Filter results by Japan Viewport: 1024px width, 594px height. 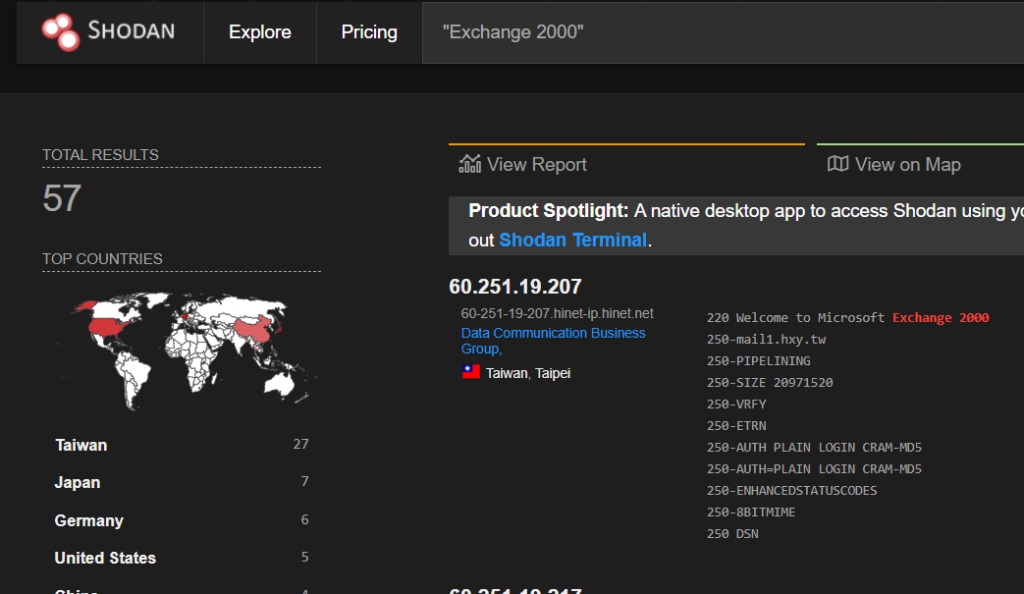click(x=77, y=482)
